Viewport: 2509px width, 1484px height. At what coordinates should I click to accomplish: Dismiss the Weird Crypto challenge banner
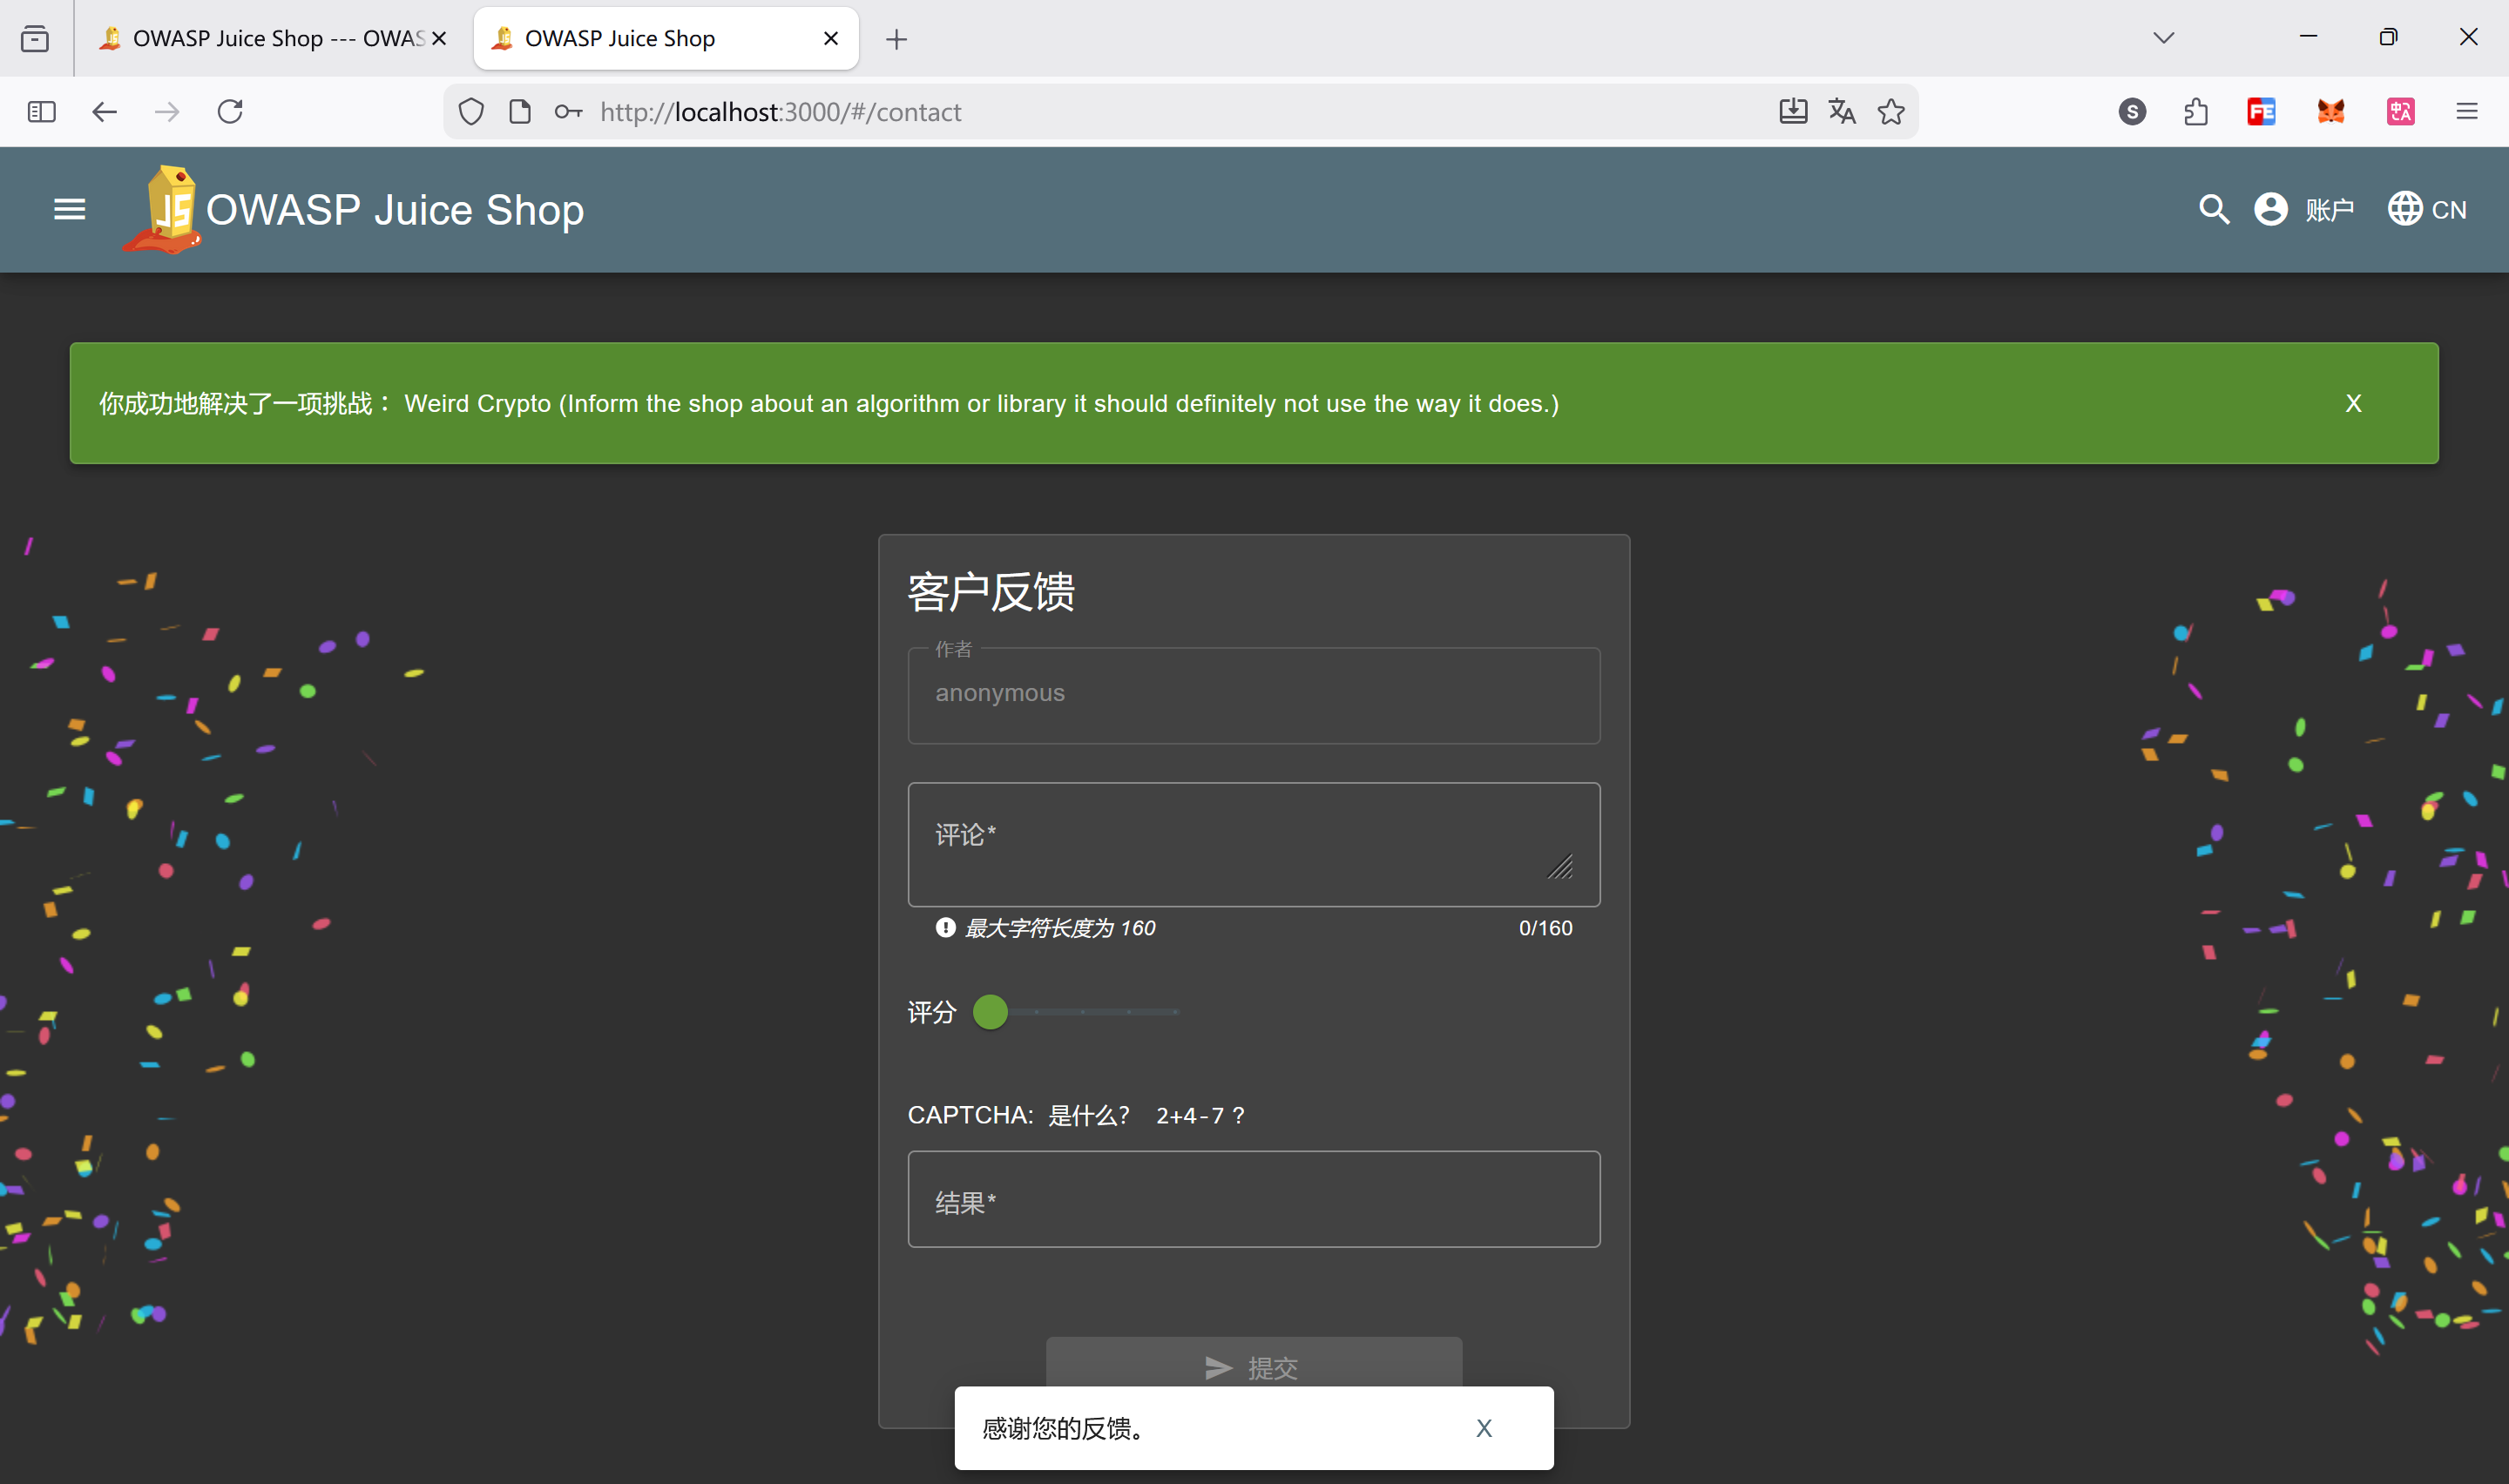coord(2353,403)
